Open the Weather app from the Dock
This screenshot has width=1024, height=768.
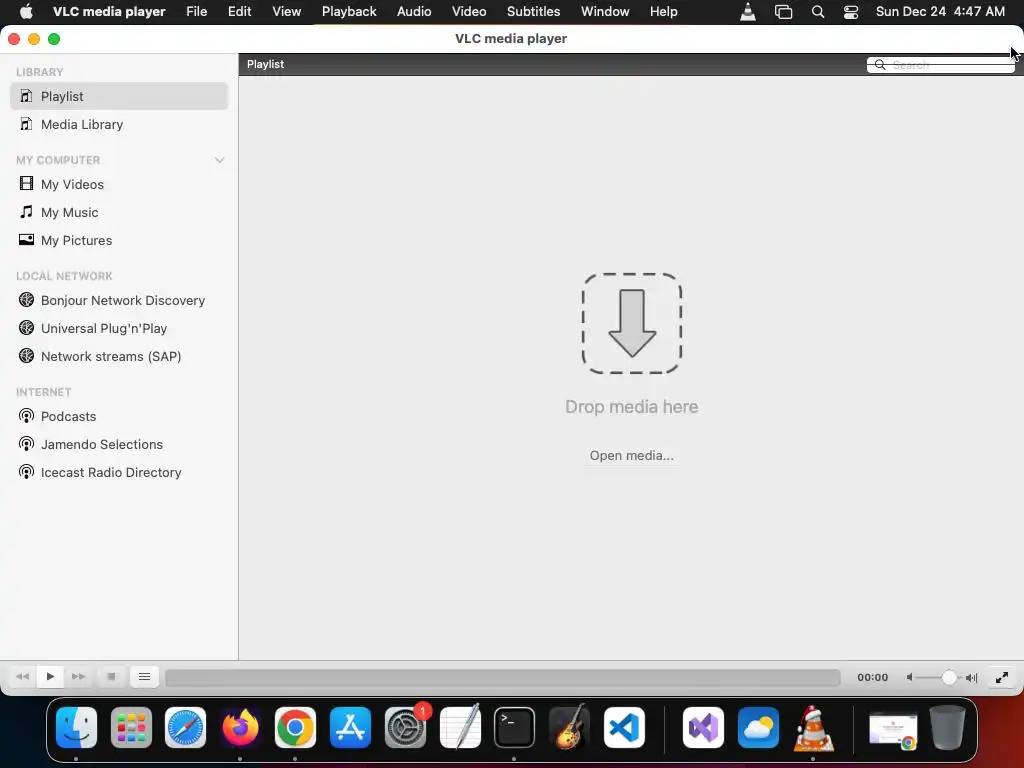[758, 728]
